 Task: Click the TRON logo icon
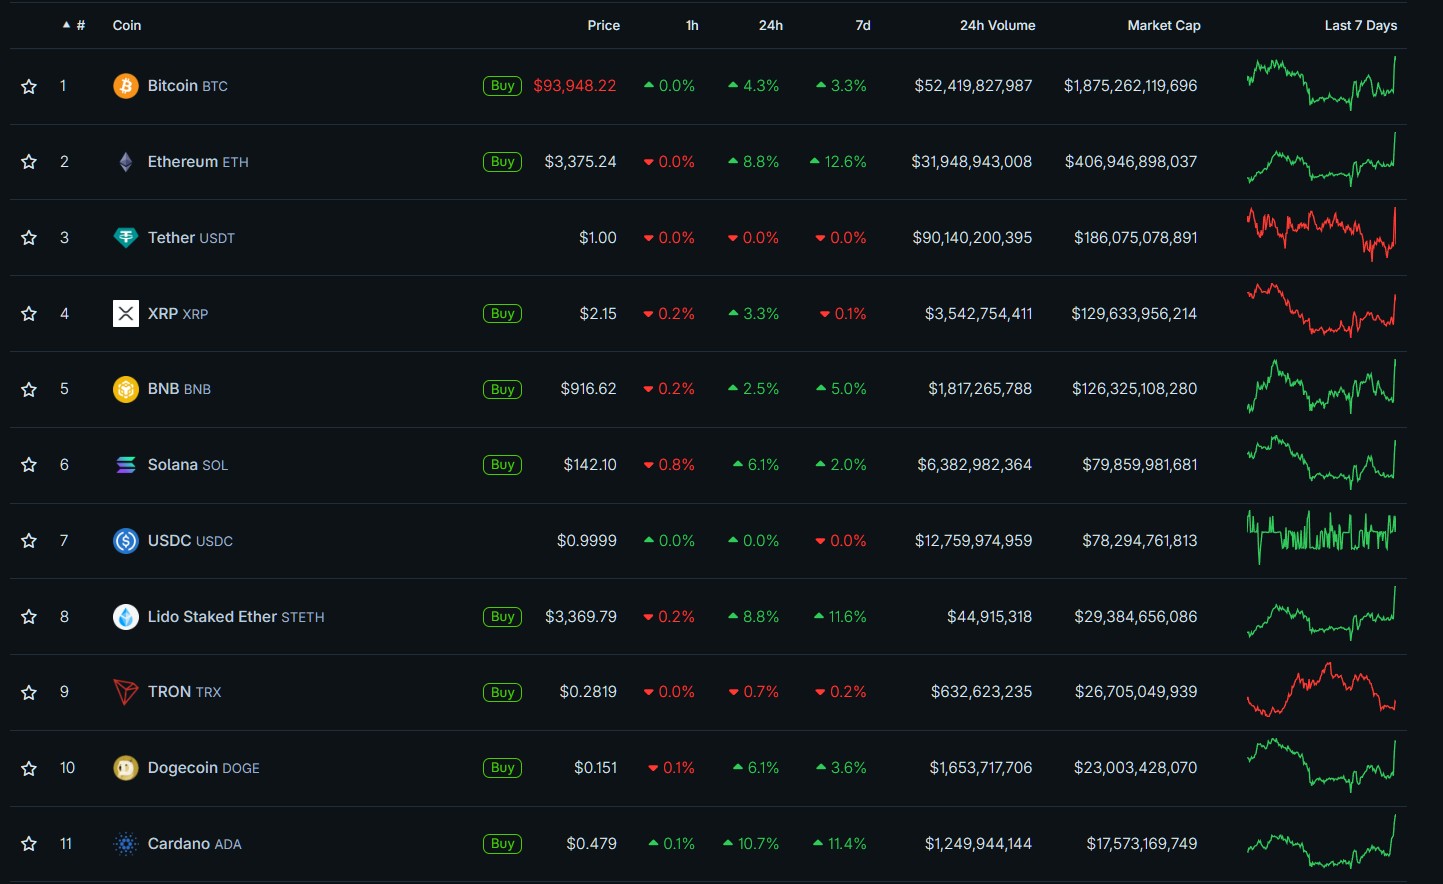pyautogui.click(x=125, y=692)
